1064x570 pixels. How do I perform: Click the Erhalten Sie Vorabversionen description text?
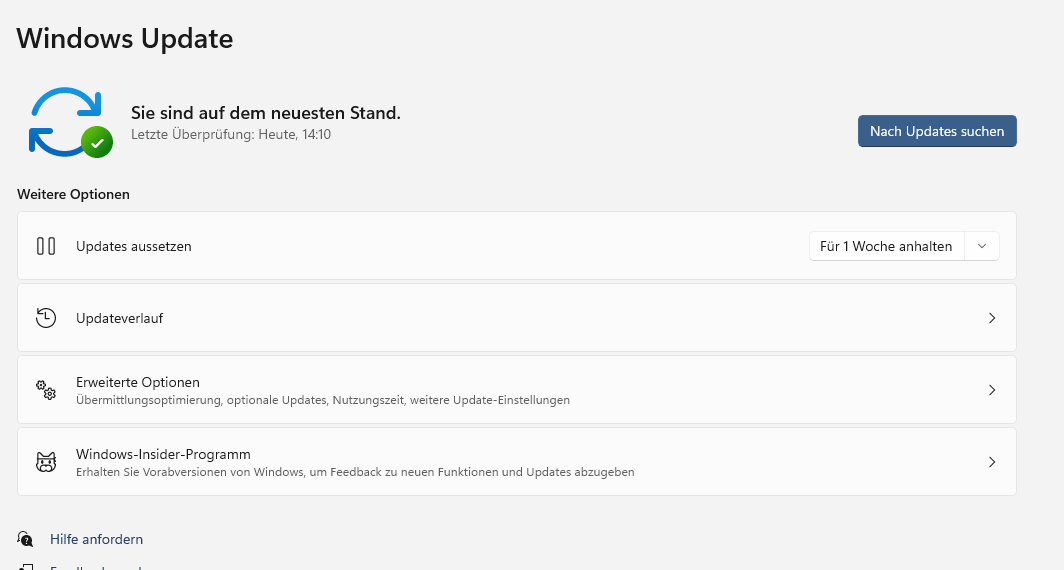click(x=355, y=472)
